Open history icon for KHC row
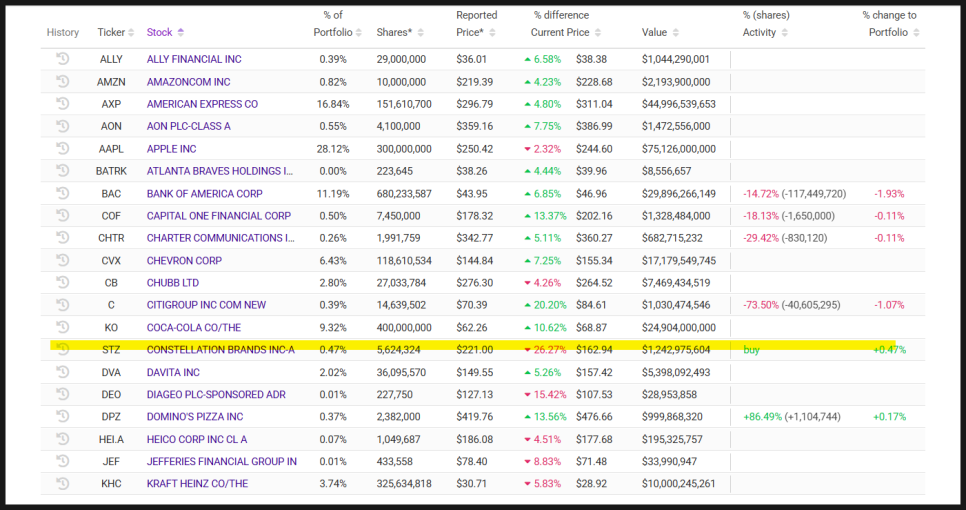 point(62,484)
